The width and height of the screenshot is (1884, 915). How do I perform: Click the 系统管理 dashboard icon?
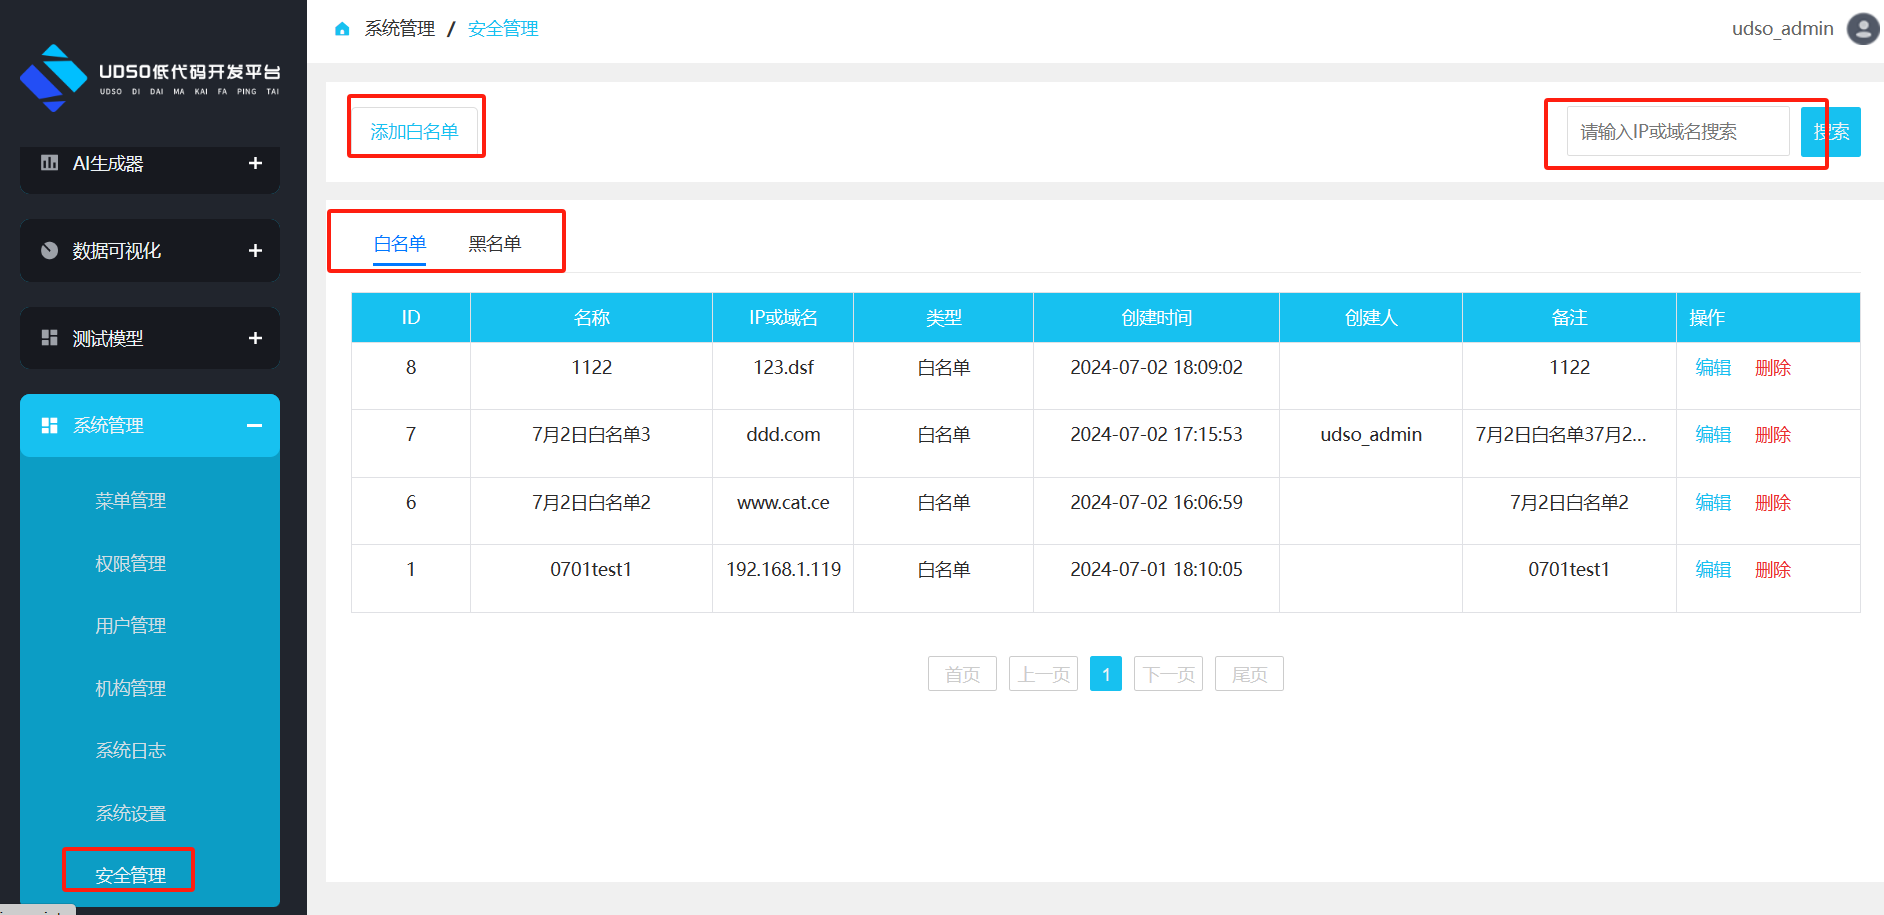coord(49,425)
